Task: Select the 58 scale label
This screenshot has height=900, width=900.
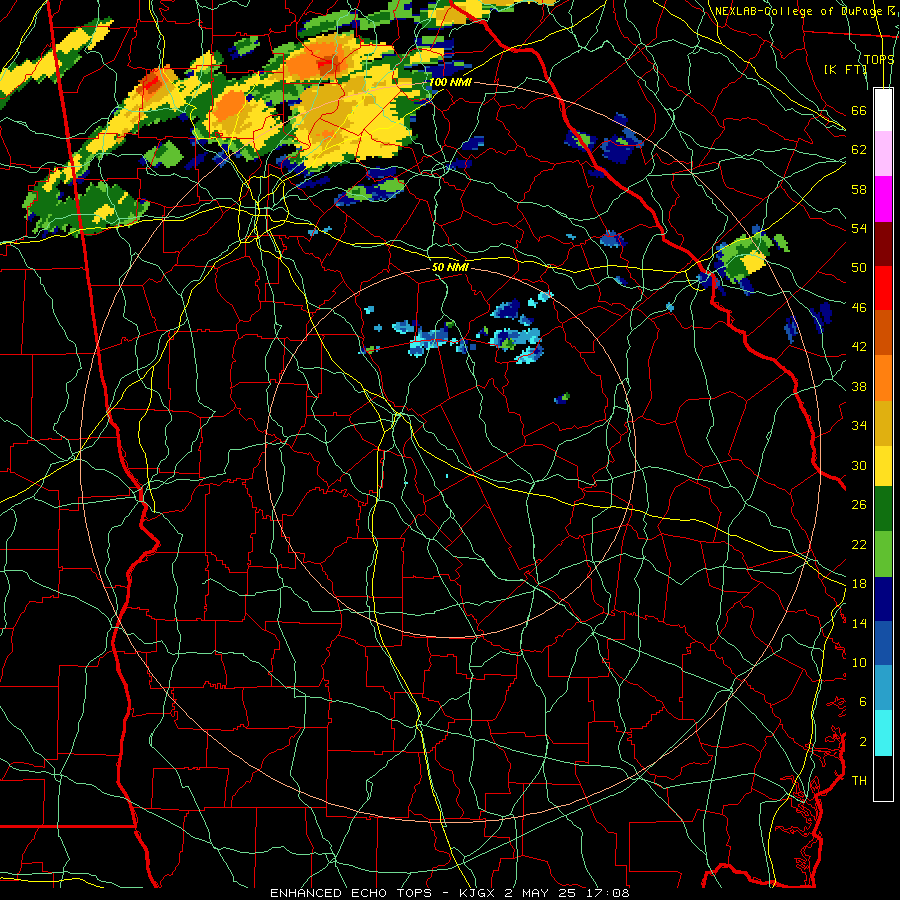Action: pyautogui.click(x=859, y=189)
